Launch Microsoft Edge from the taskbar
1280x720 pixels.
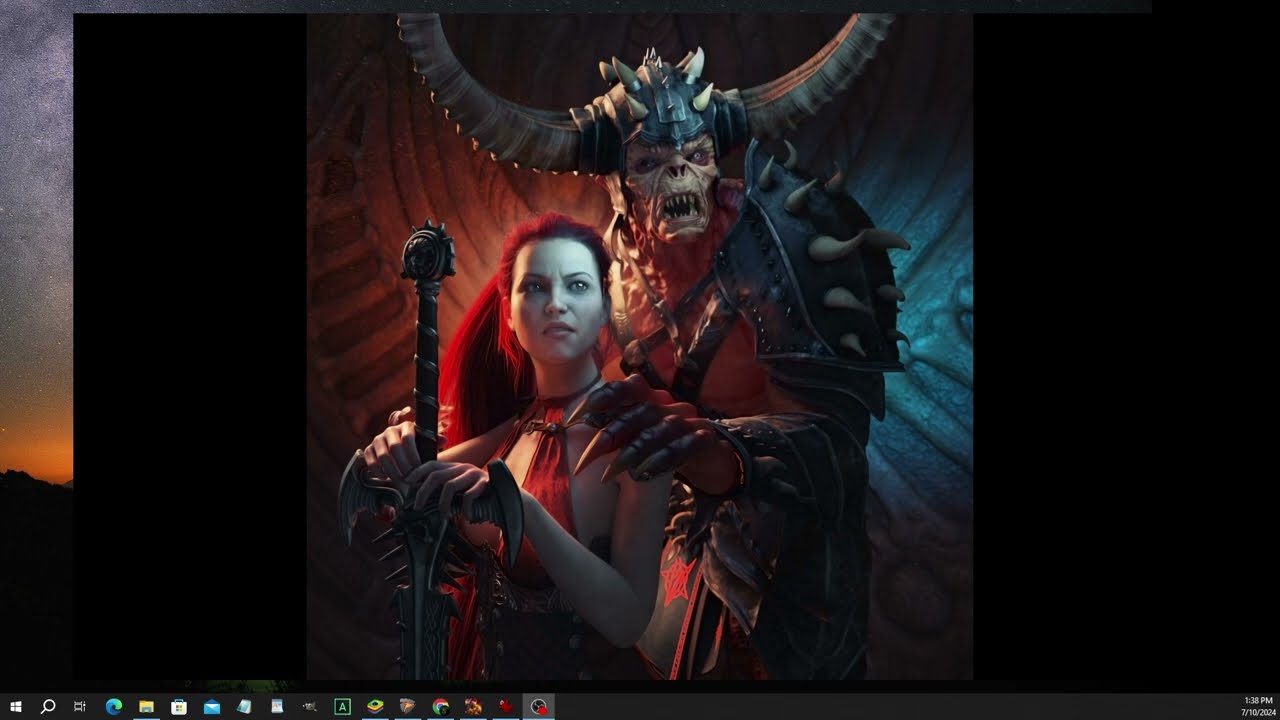click(x=113, y=707)
